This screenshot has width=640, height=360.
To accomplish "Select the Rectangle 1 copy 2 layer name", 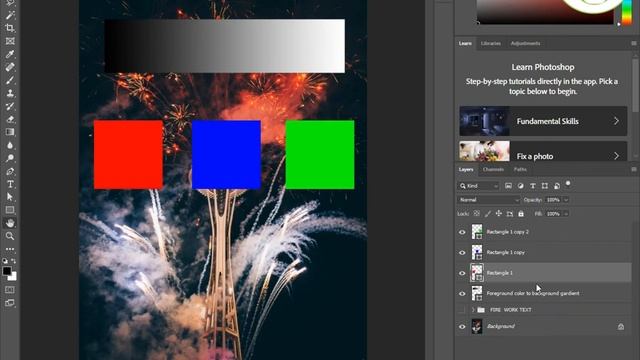I will click(x=507, y=232).
